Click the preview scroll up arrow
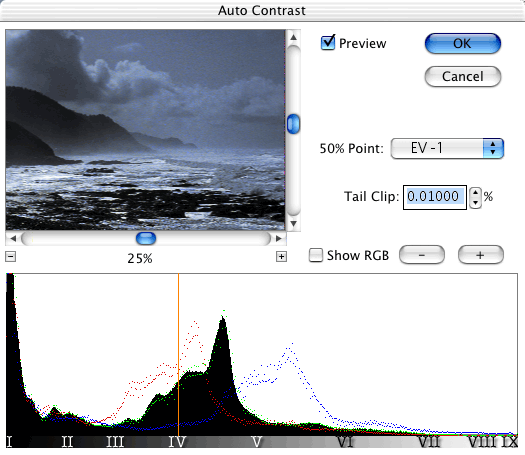The image size is (525, 455). click(294, 37)
